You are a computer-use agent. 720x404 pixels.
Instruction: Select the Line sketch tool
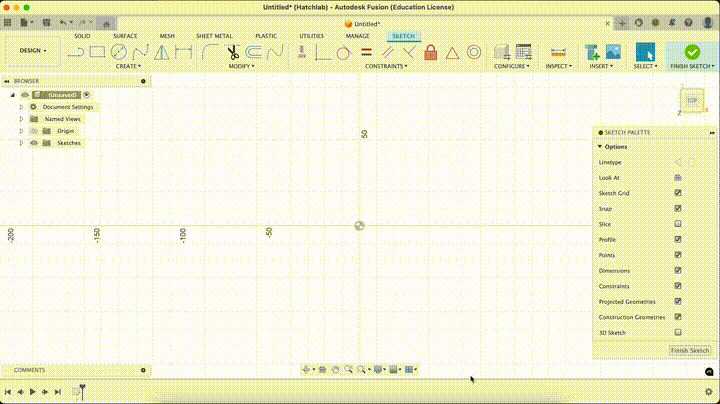[x=76, y=52]
